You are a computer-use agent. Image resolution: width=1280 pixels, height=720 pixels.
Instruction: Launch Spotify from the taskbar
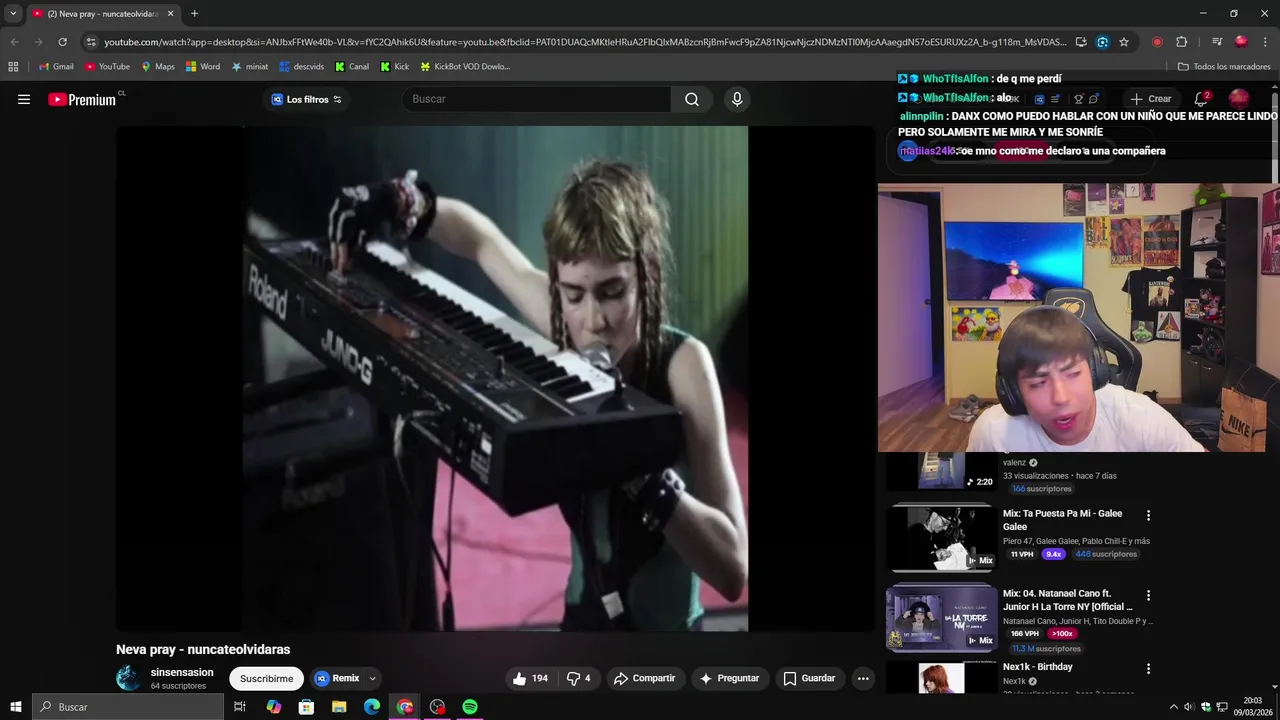(x=470, y=707)
